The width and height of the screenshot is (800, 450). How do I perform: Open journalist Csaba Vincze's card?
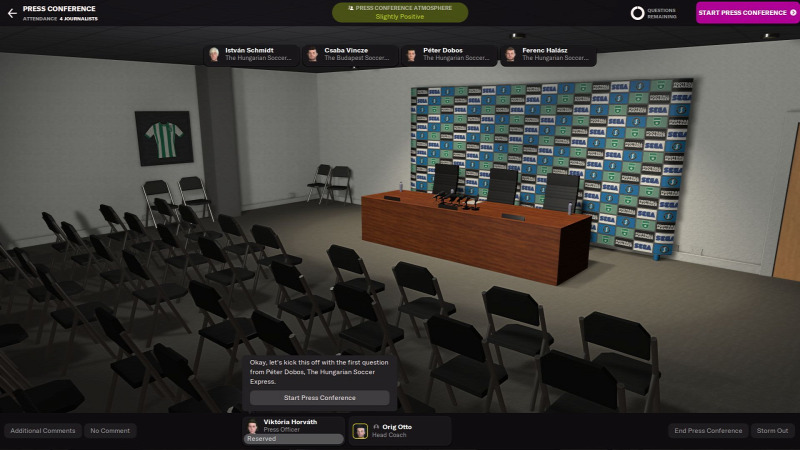click(x=351, y=55)
